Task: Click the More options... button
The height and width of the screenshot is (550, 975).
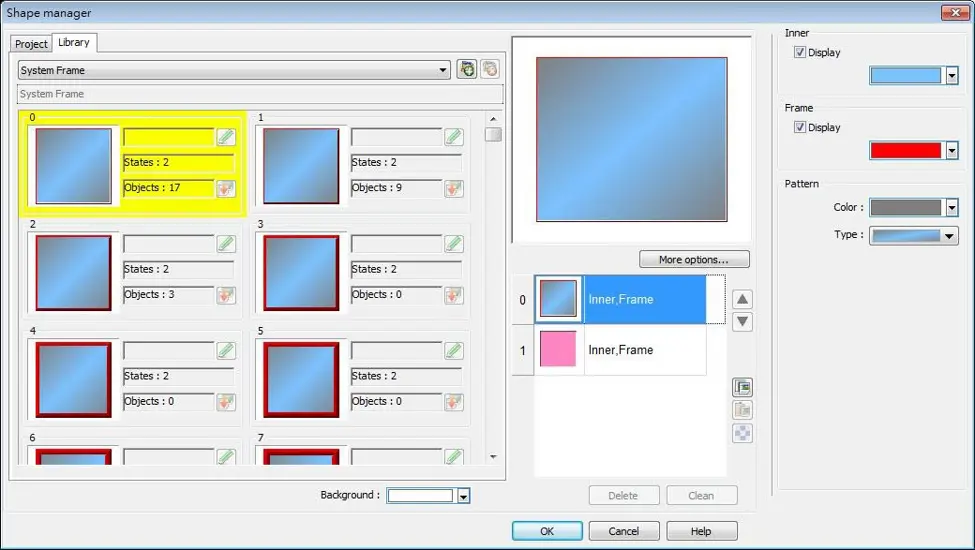Action: click(694, 259)
